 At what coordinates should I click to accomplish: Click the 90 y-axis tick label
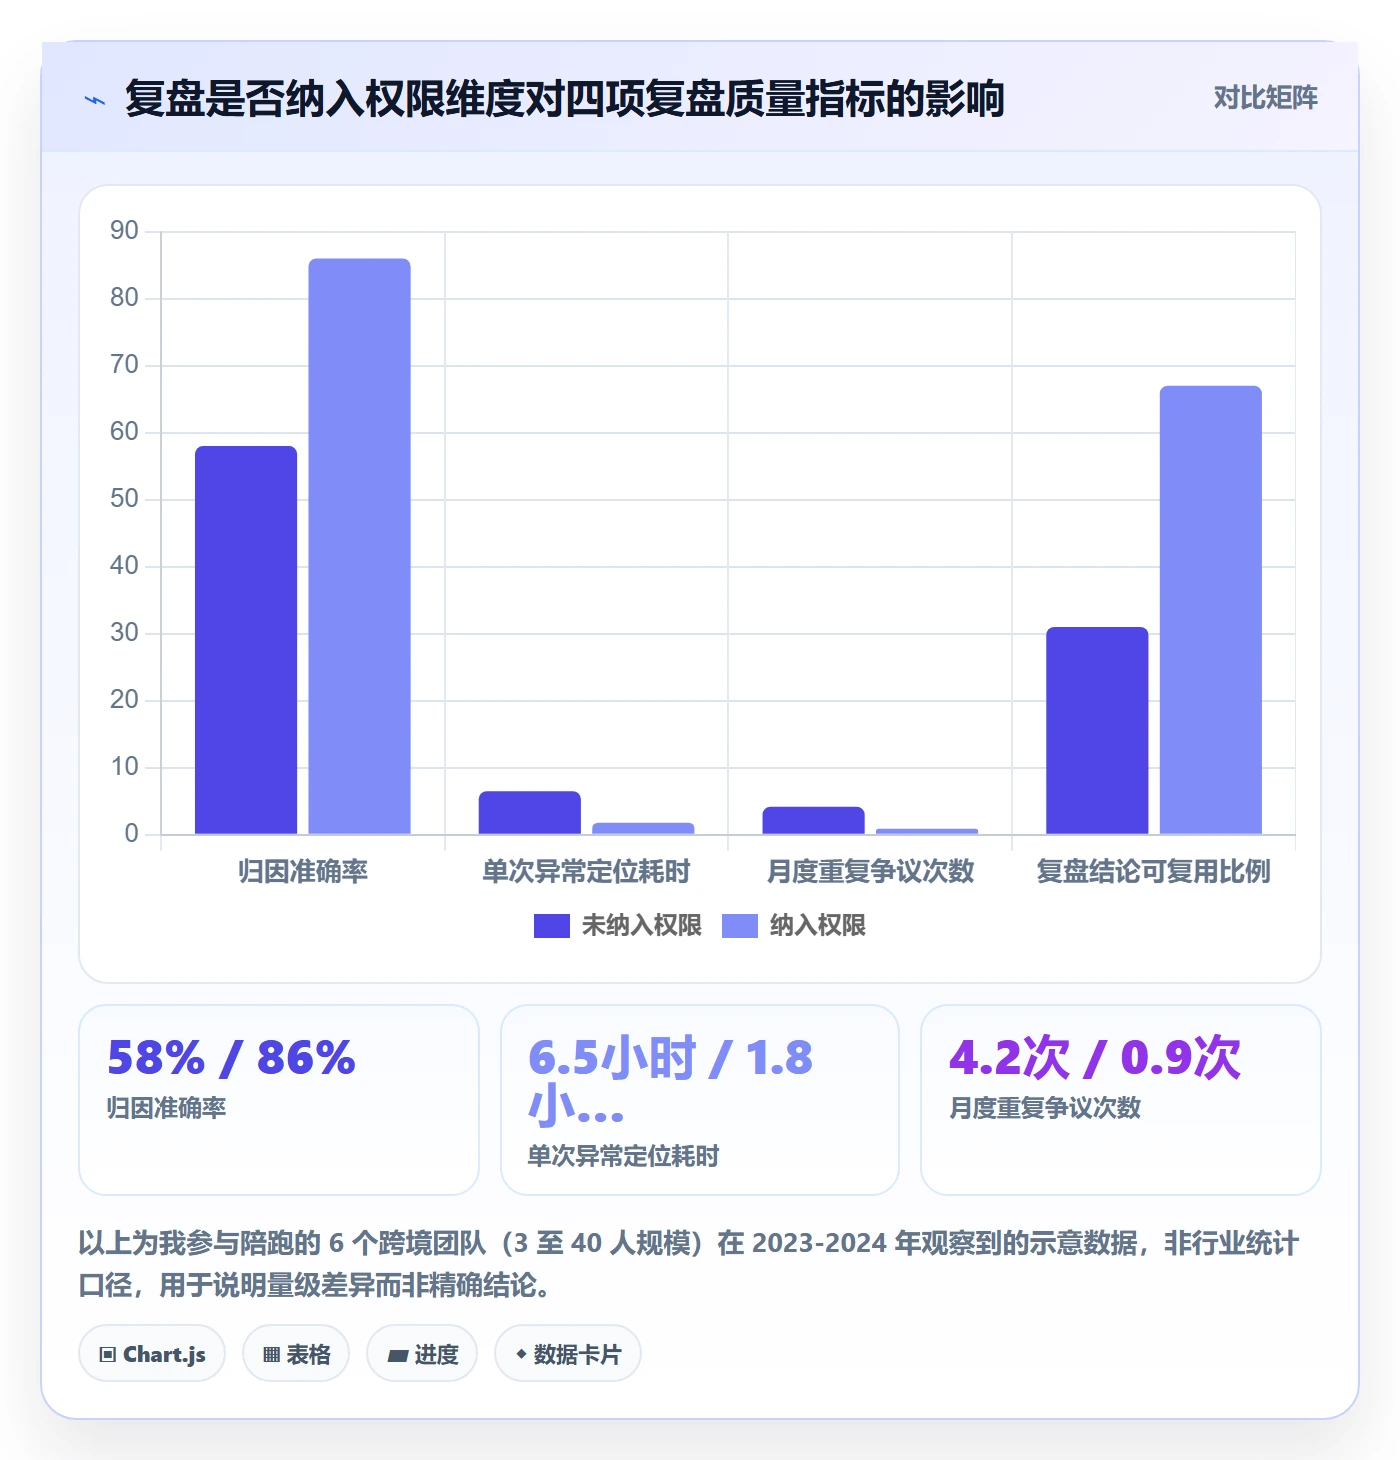(125, 231)
